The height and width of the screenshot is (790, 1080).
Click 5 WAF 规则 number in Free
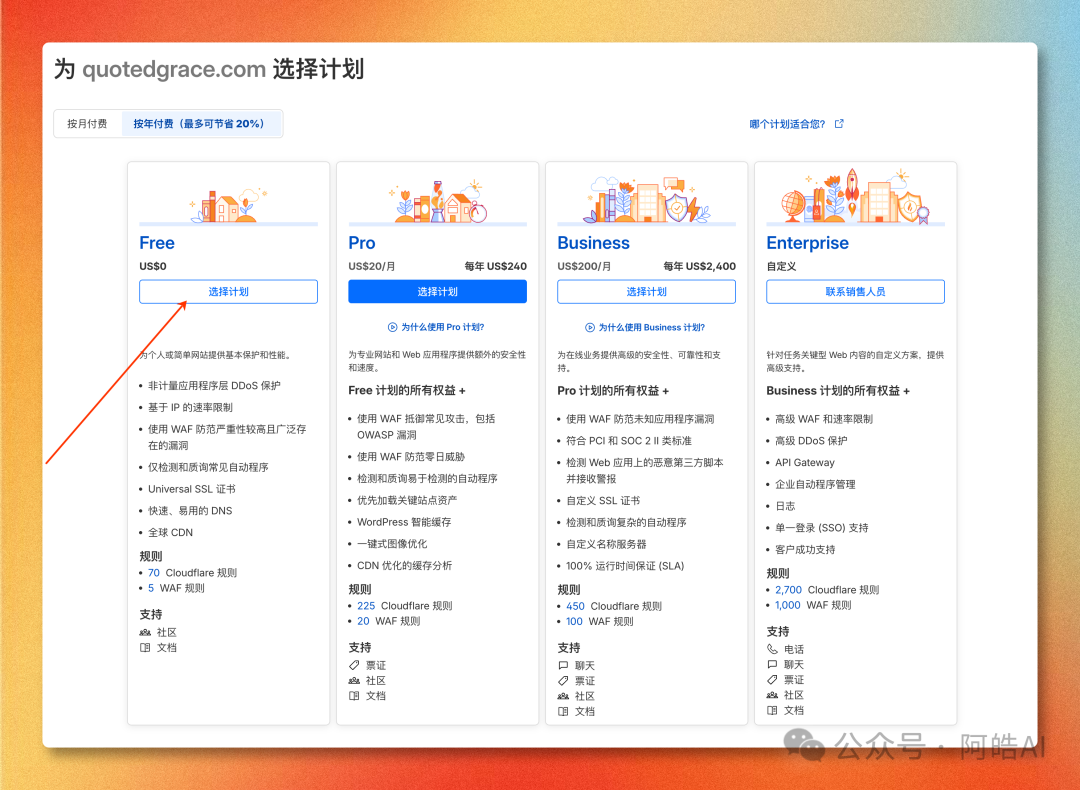(x=151, y=588)
